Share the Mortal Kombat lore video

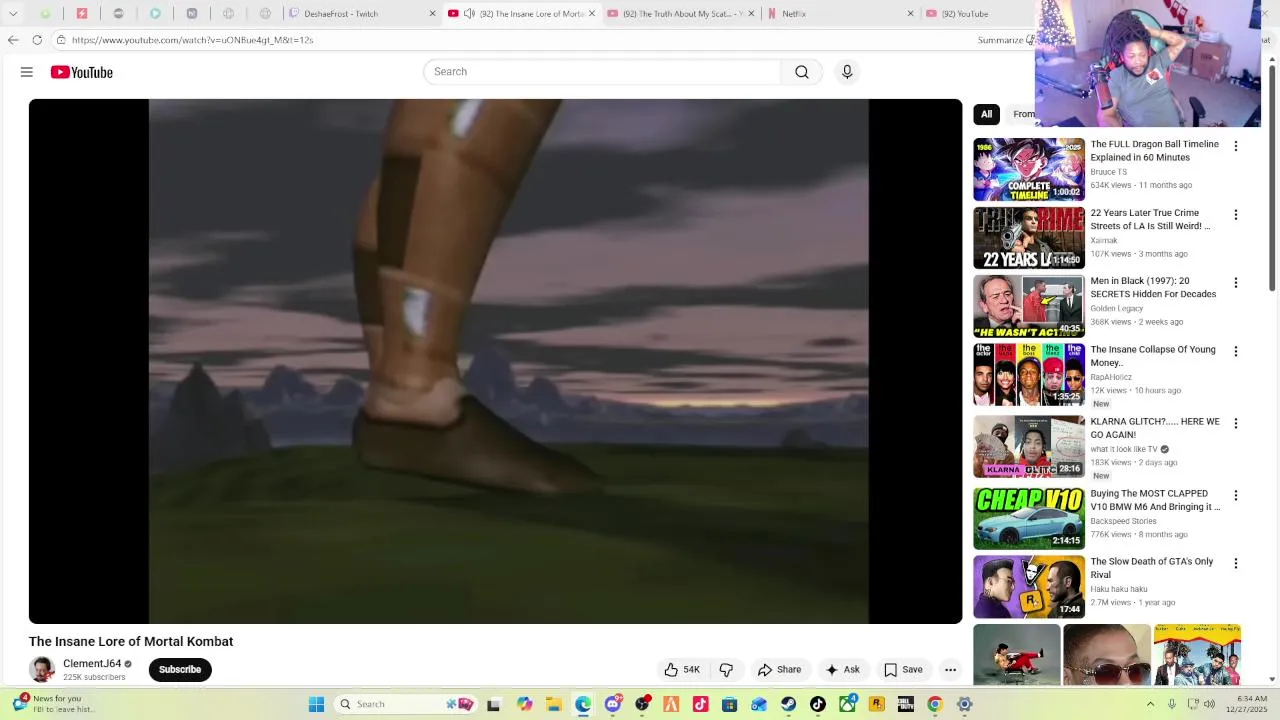pos(779,670)
